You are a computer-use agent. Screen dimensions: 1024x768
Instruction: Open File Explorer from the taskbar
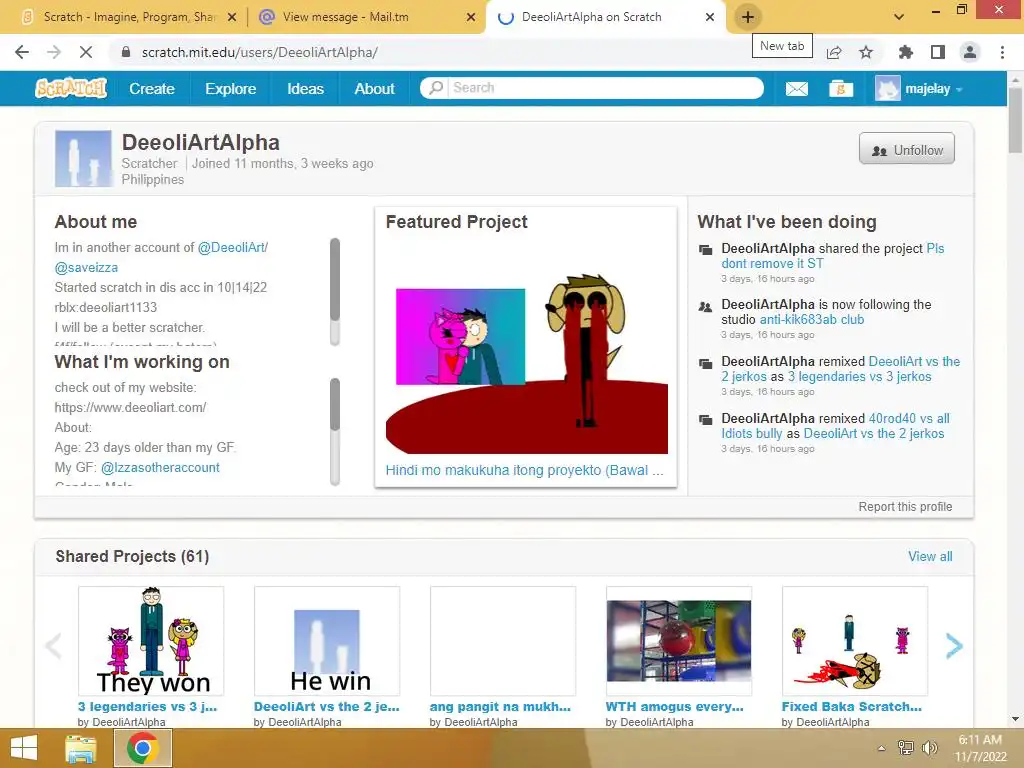pyautogui.click(x=80, y=748)
